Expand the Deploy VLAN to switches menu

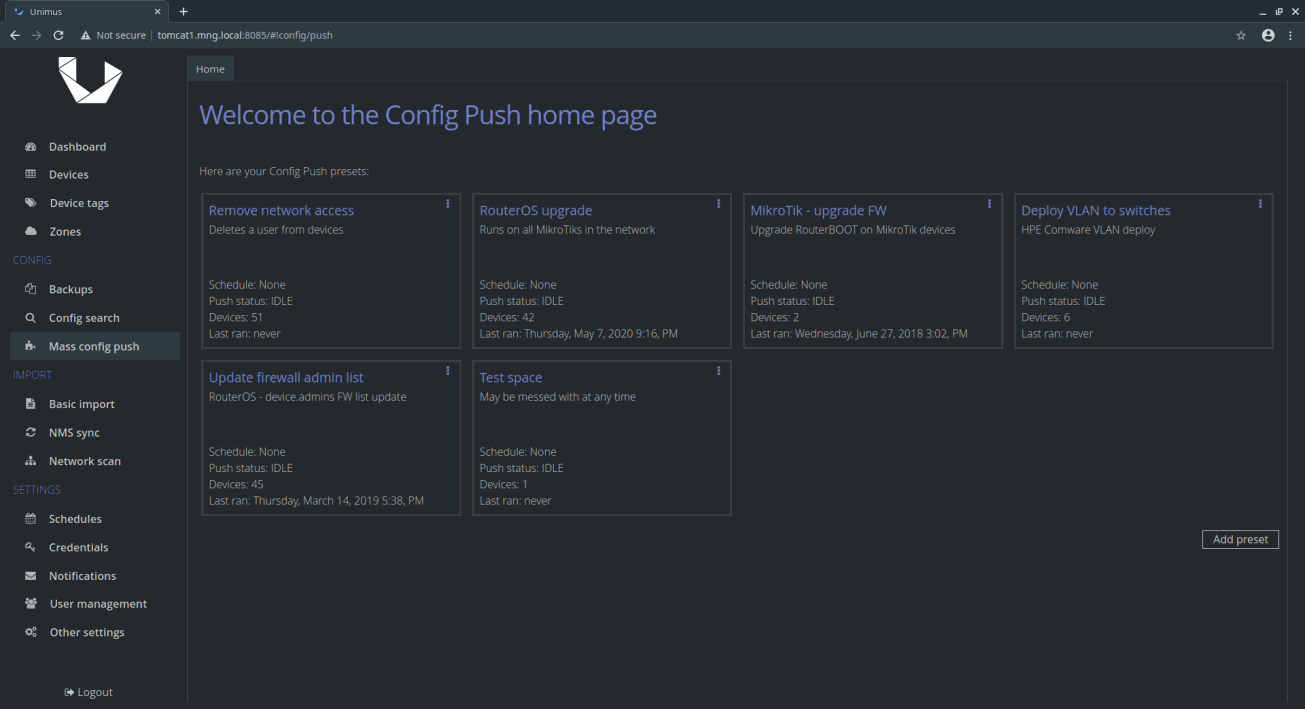tap(1260, 204)
